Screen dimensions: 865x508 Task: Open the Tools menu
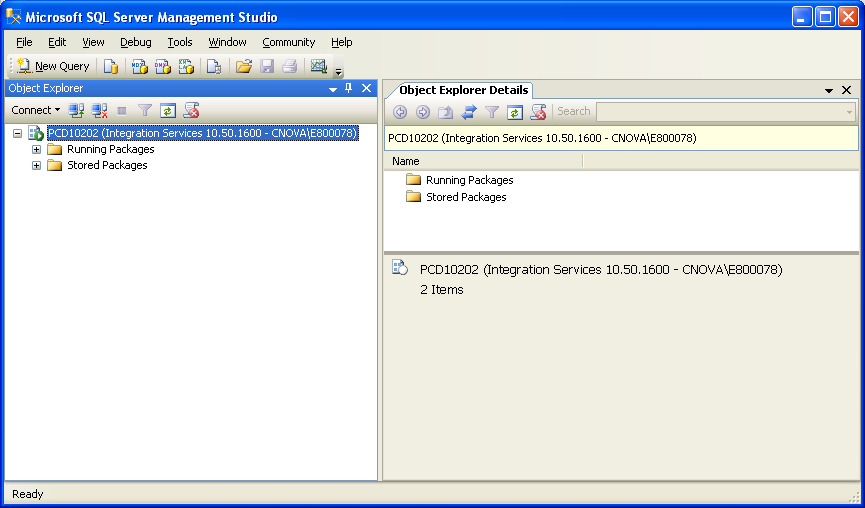pyautogui.click(x=180, y=42)
